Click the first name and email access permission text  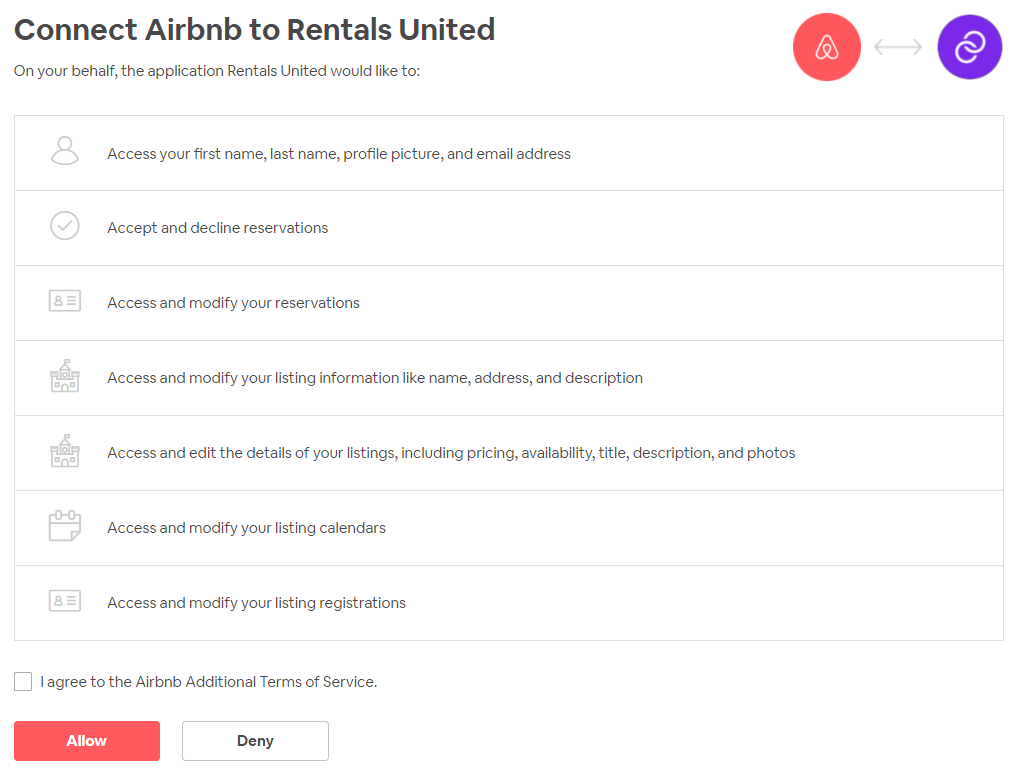coord(338,154)
